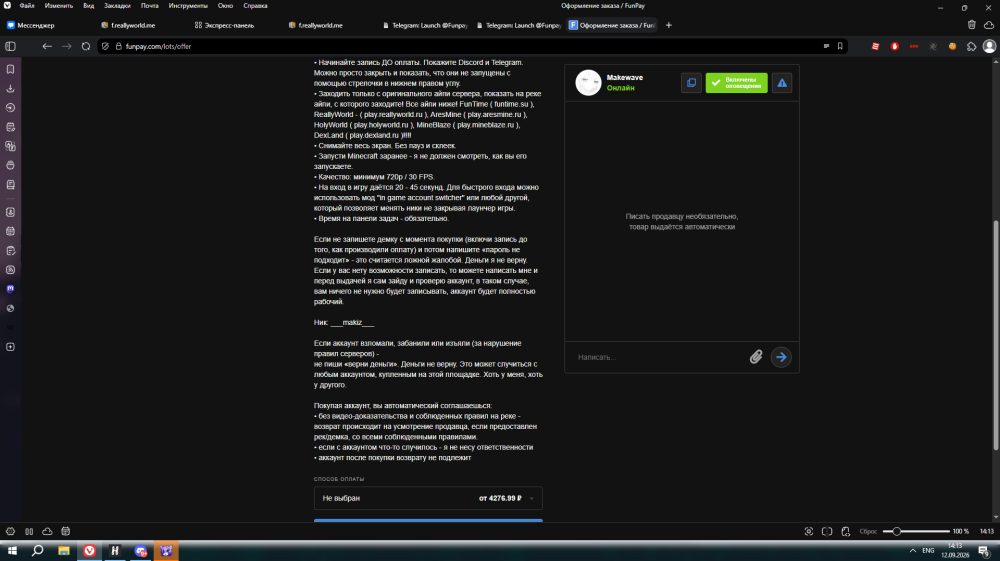This screenshot has height=561, width=1000.
Task: Open Windows notification center
Action: click(984, 551)
